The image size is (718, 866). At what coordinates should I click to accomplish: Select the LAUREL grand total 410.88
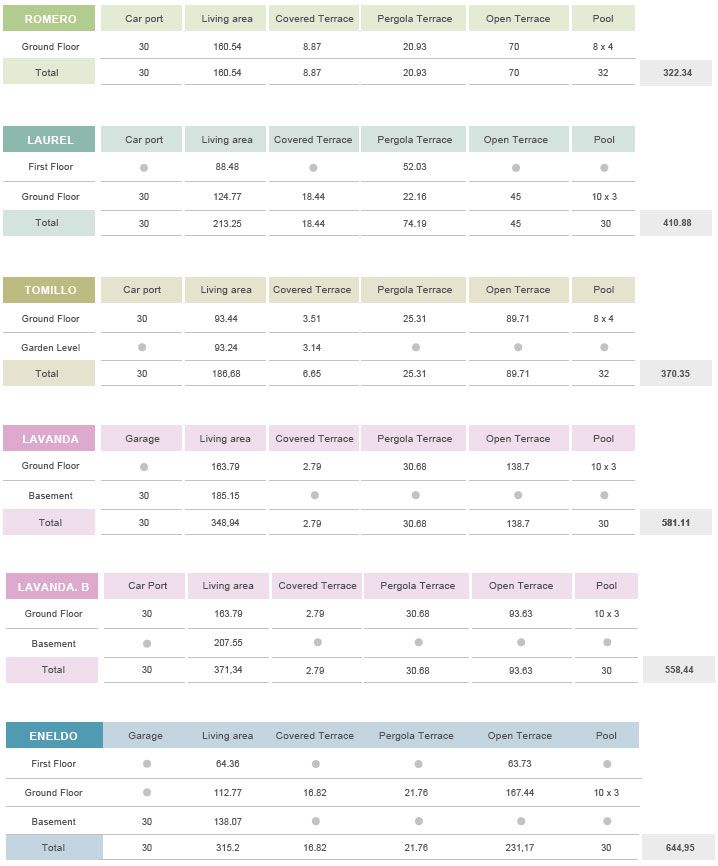click(677, 223)
